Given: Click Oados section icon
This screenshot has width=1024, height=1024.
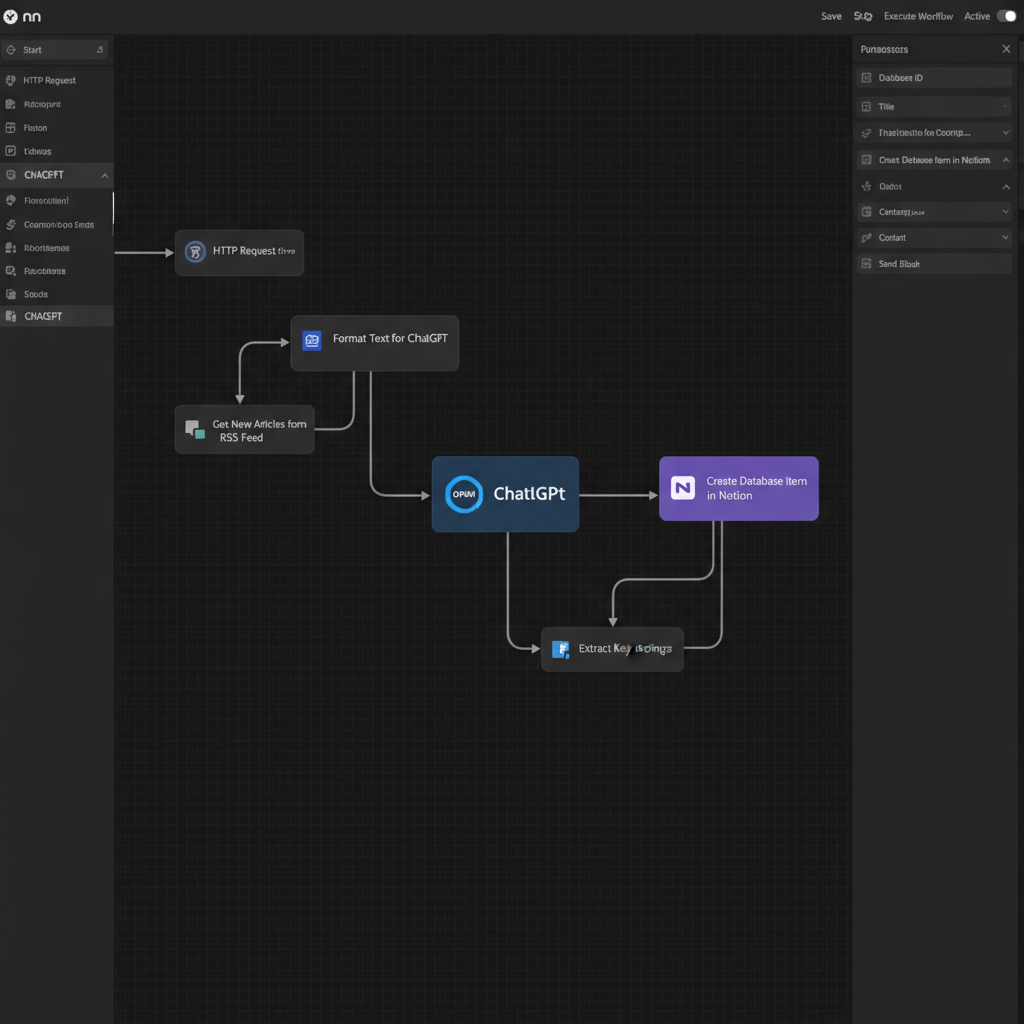Looking at the screenshot, I should point(867,187).
